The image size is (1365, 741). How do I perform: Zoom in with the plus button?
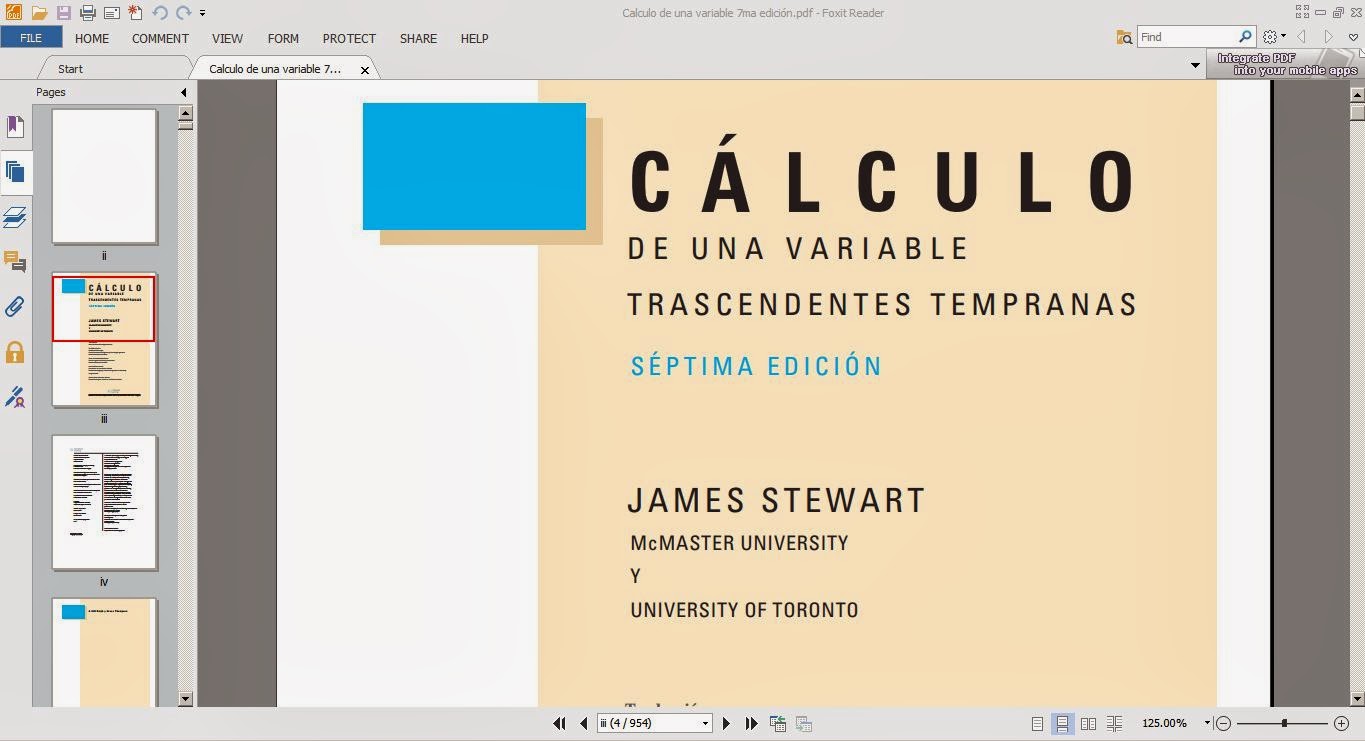coord(1342,723)
